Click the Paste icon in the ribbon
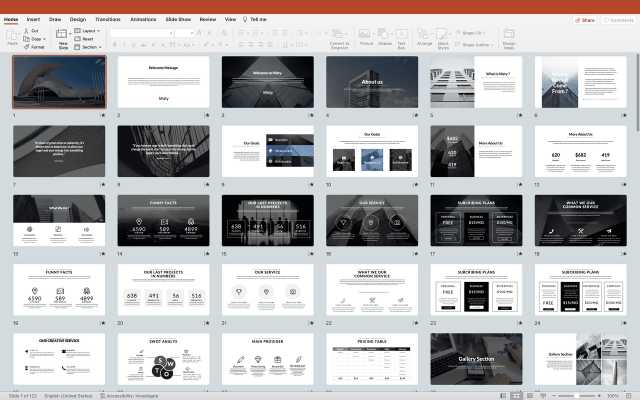 [x=13, y=36]
